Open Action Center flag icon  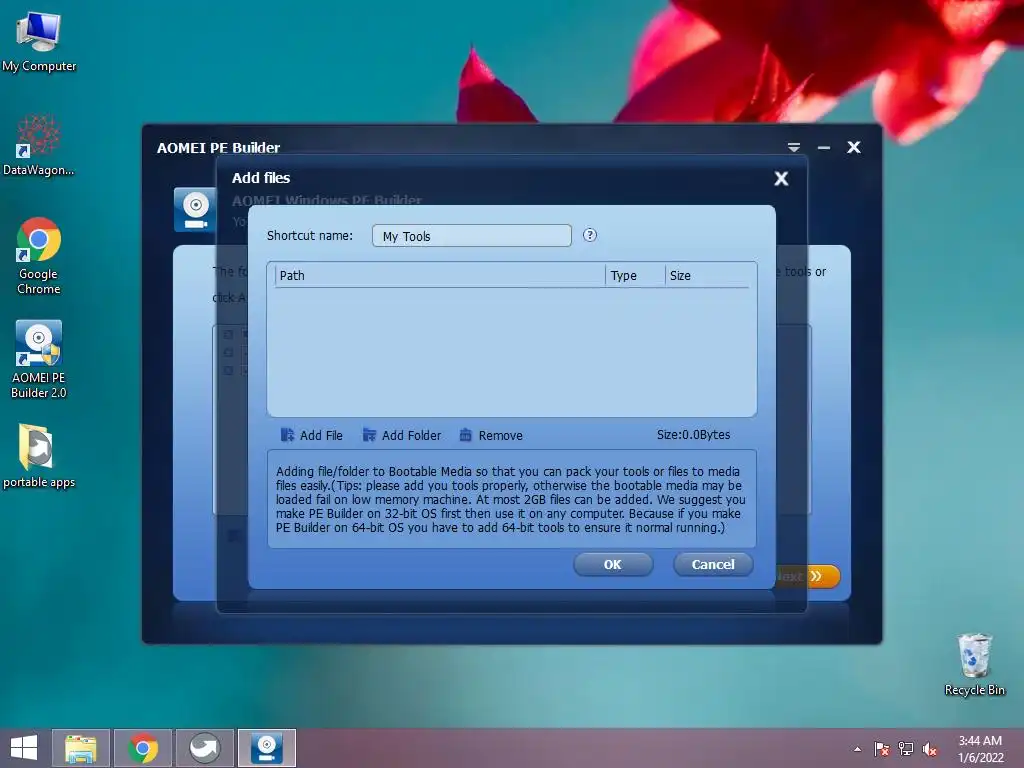coord(882,749)
